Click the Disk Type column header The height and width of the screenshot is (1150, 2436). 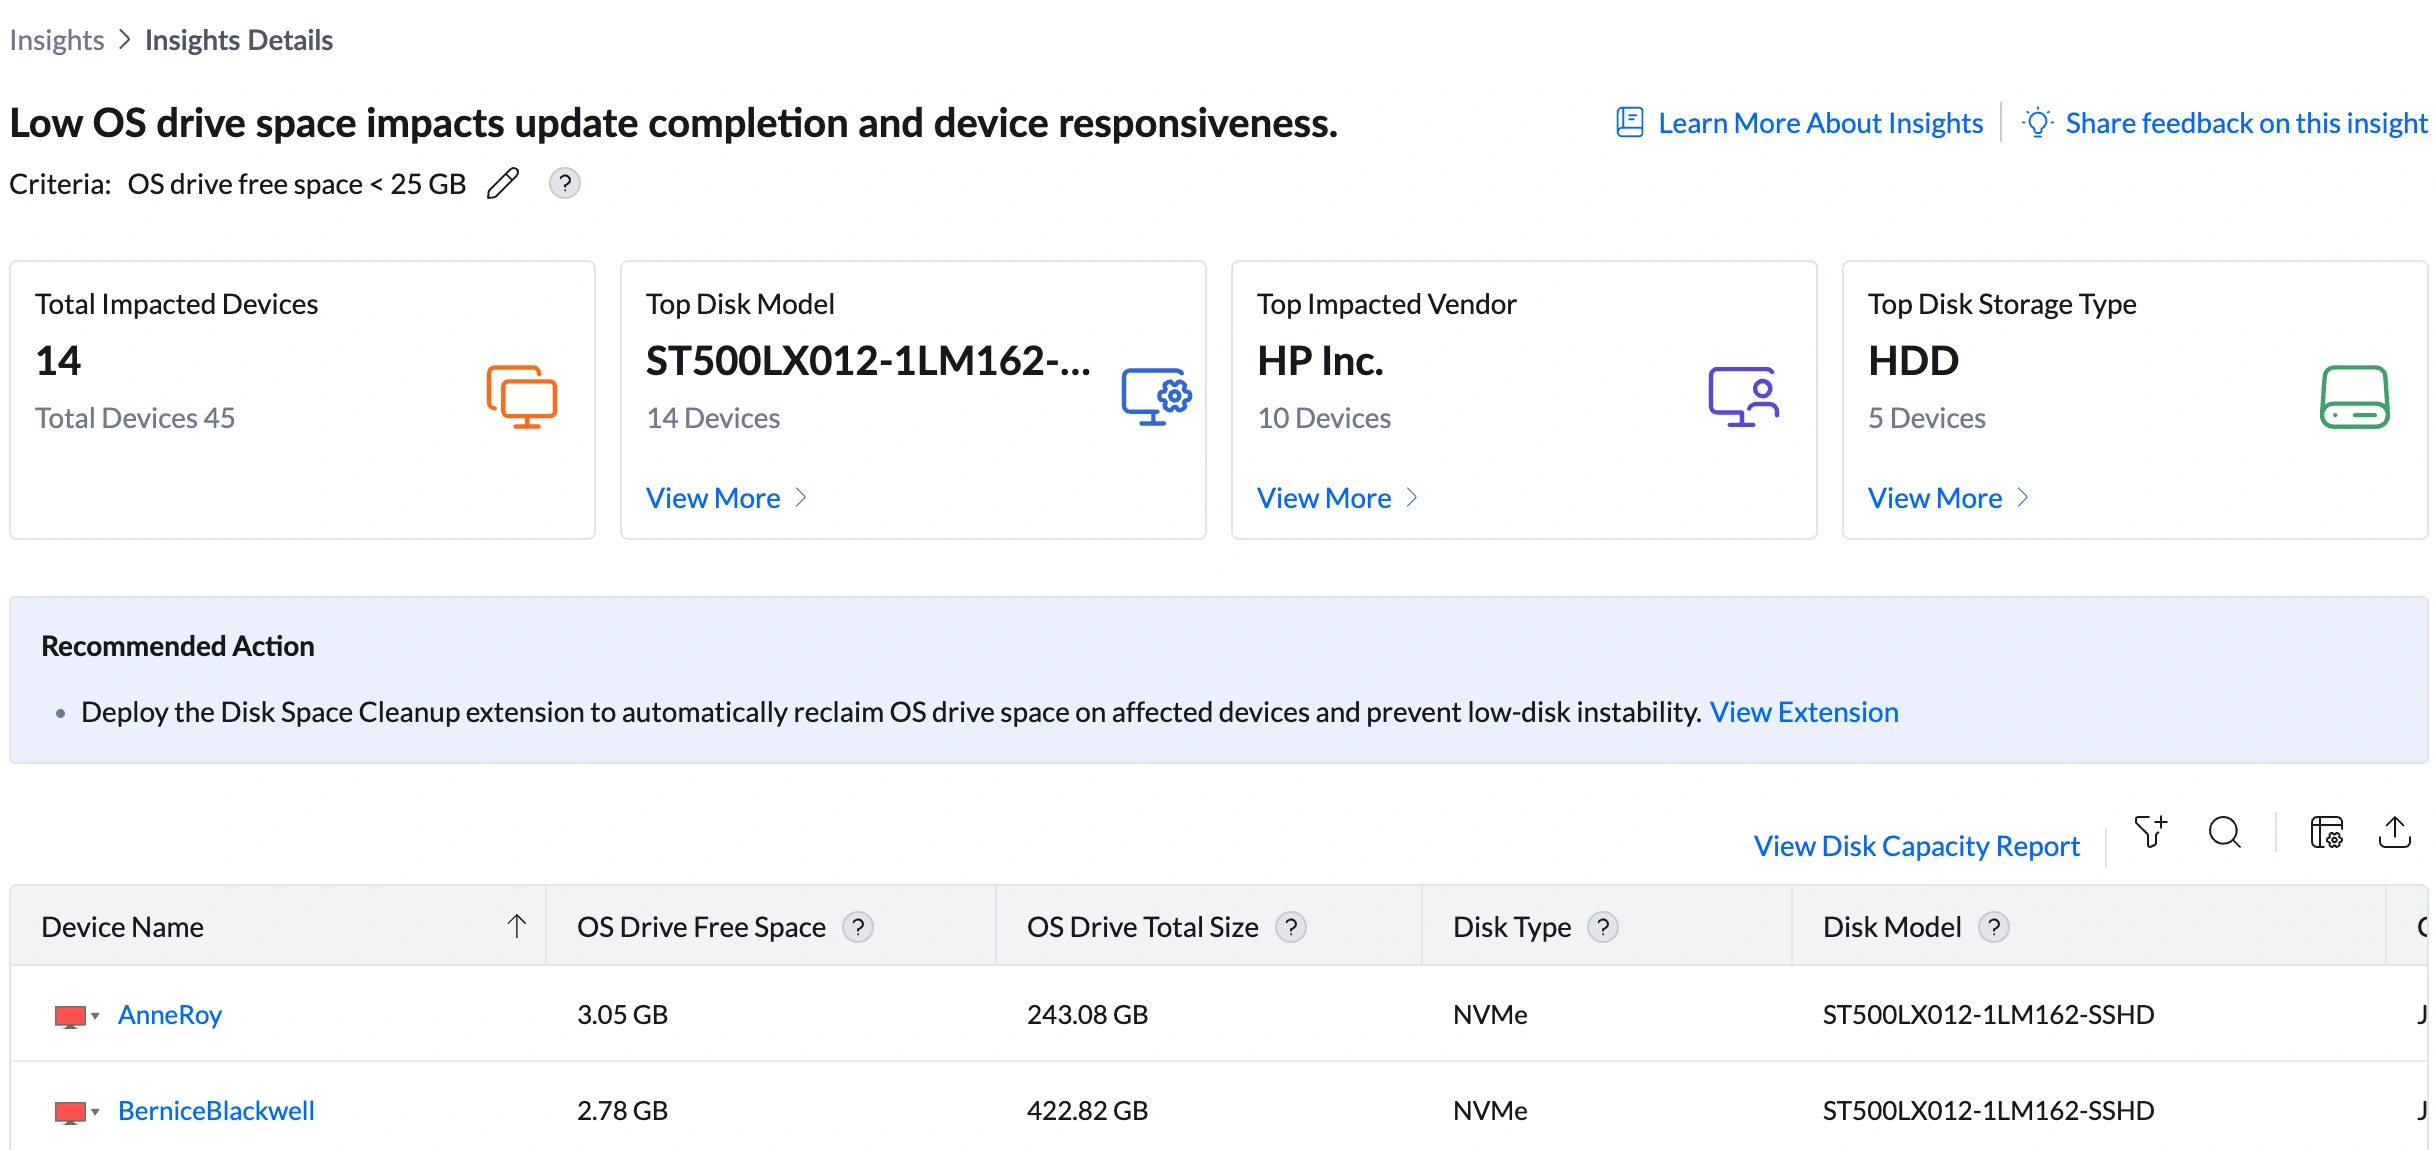point(1607,926)
